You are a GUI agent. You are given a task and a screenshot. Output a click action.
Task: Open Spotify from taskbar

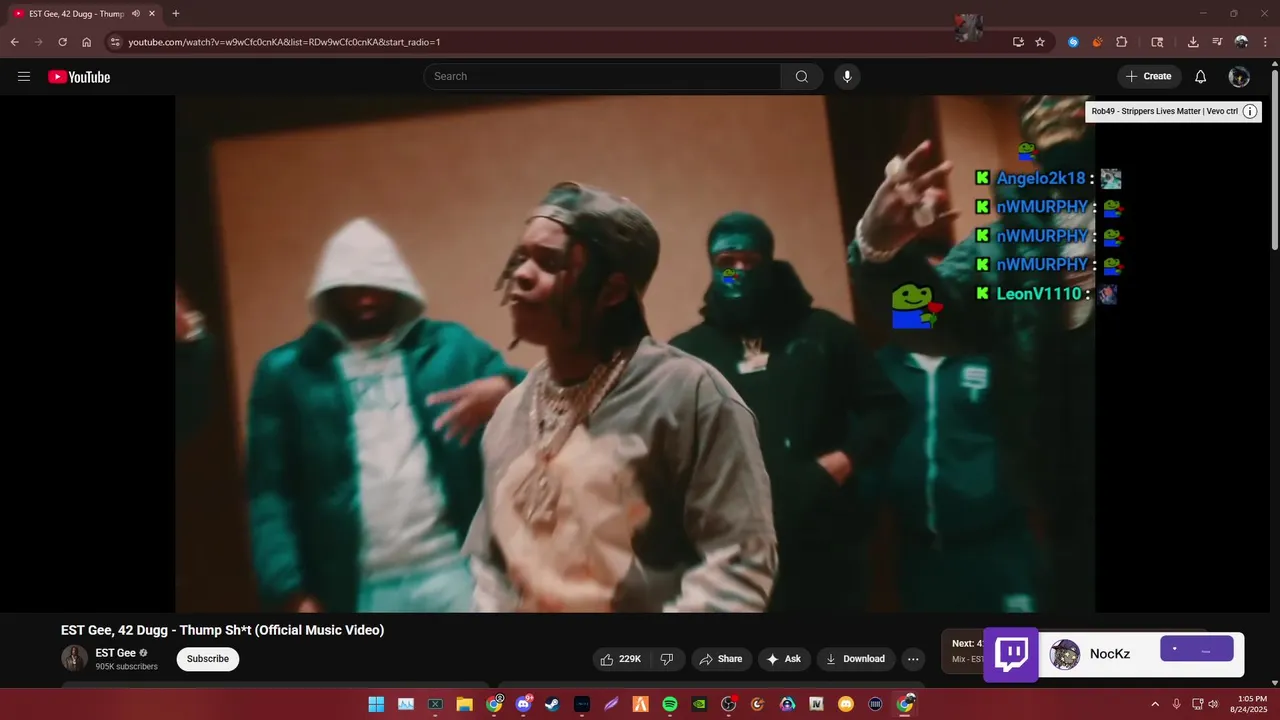[670, 704]
